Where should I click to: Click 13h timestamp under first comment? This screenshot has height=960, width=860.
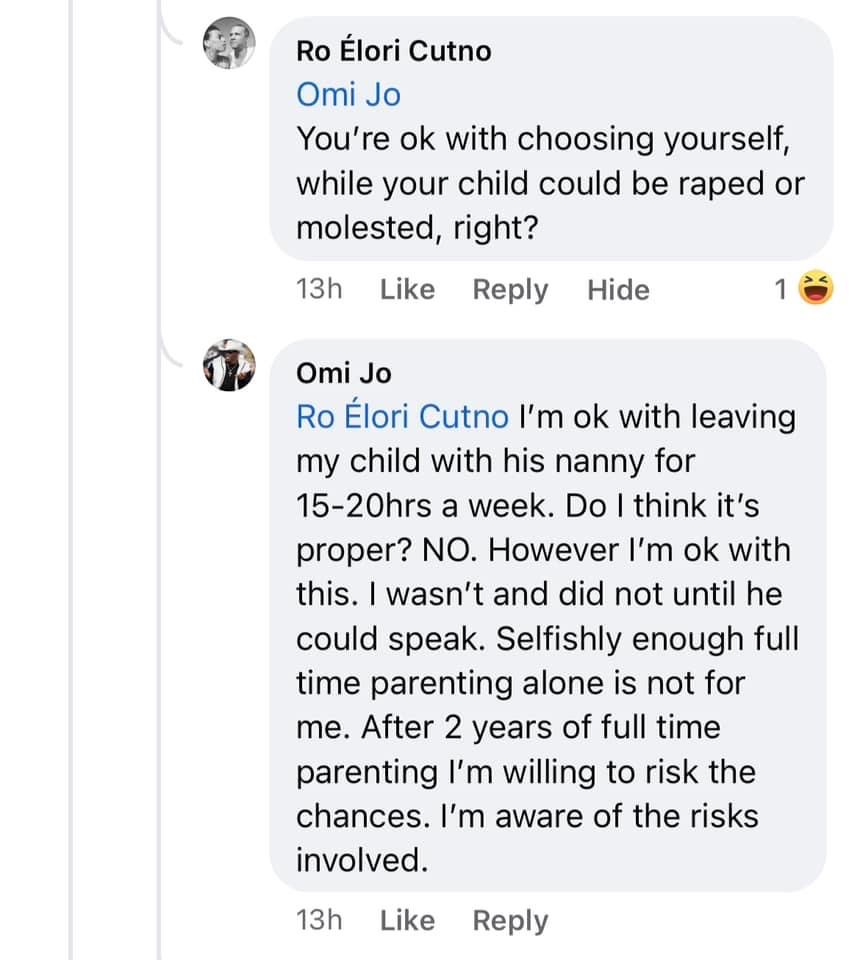[x=319, y=290]
